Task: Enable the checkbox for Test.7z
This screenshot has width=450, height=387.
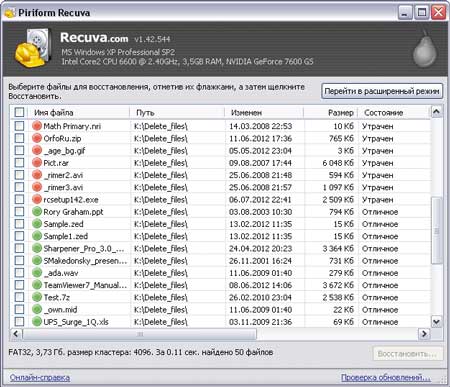Action: coord(19,297)
